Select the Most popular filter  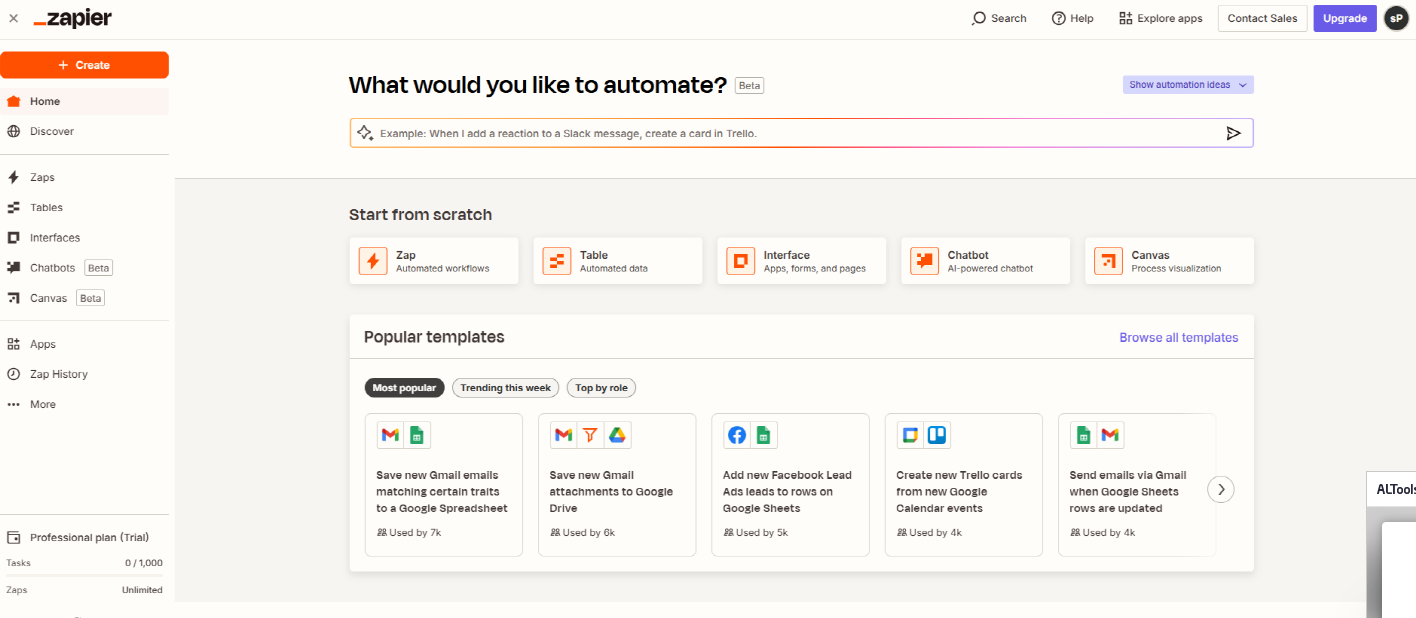404,388
